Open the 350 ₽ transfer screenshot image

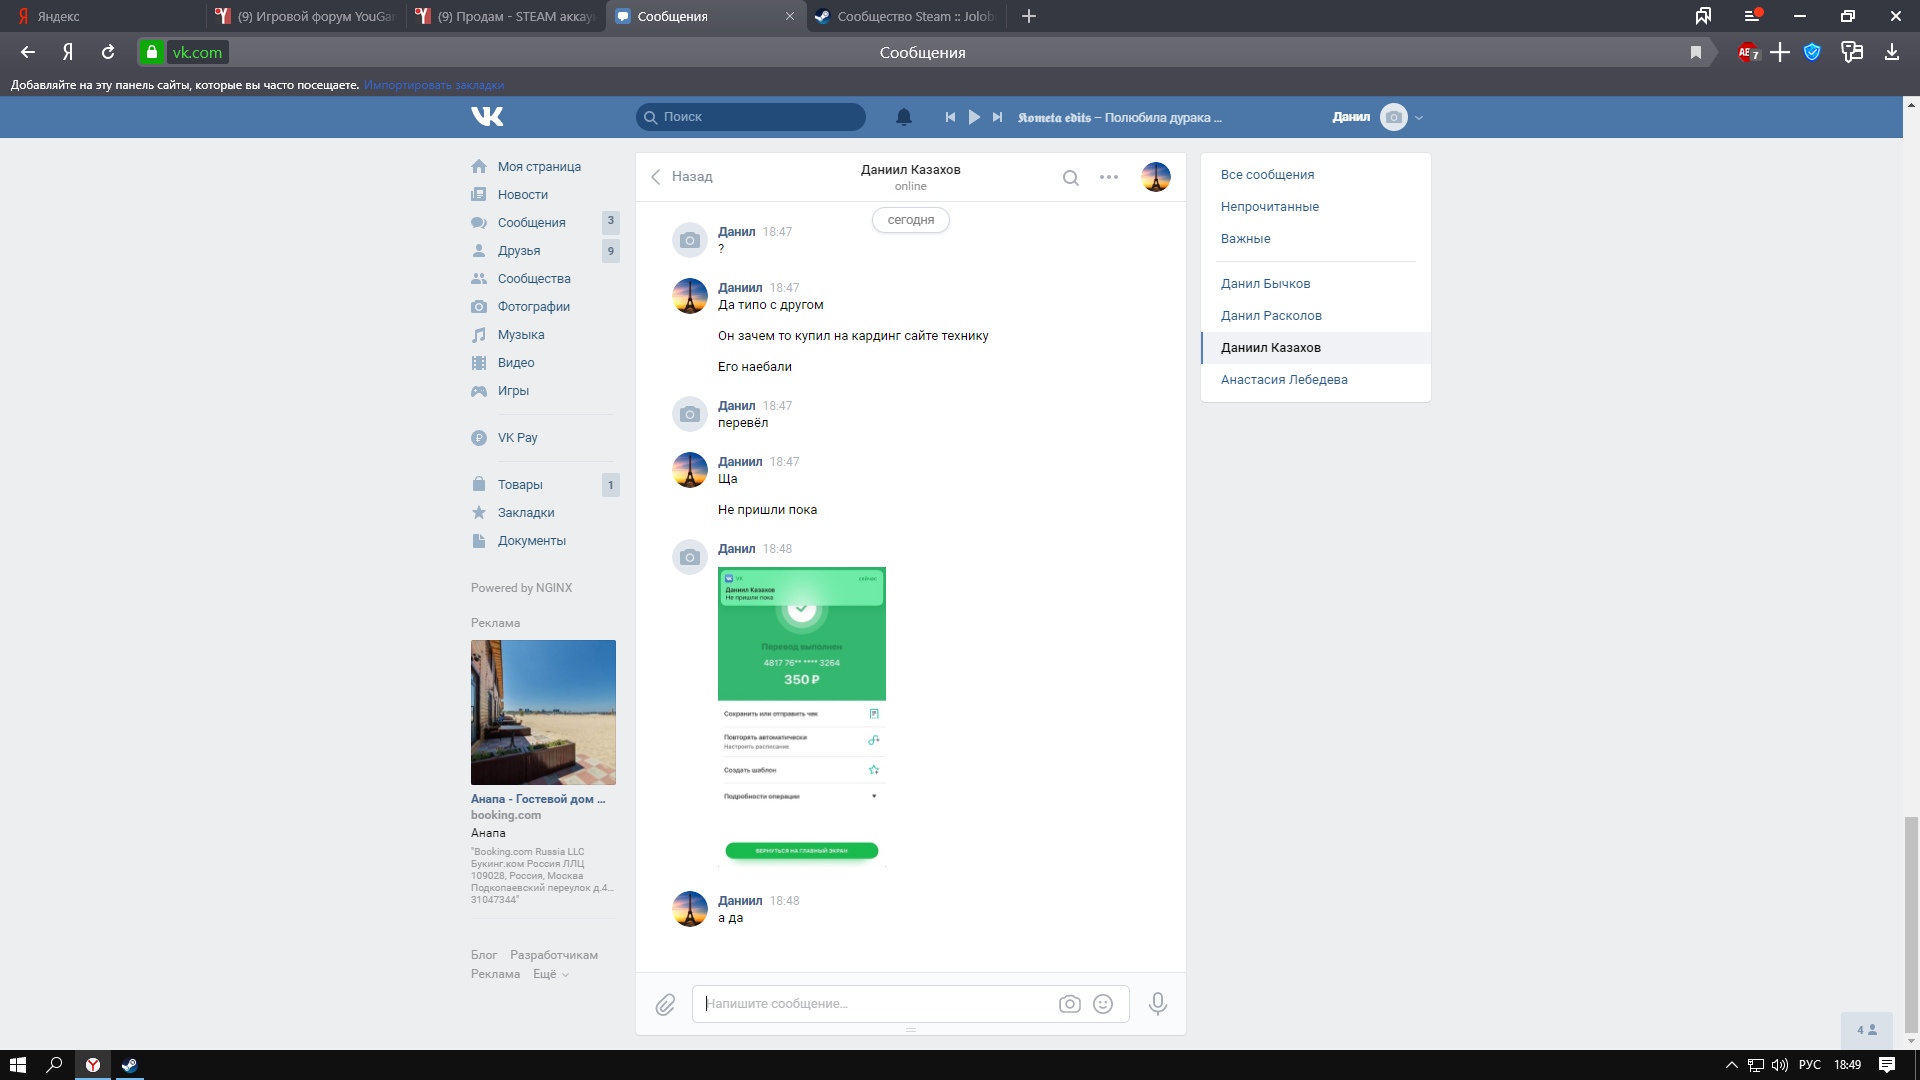[x=801, y=716]
